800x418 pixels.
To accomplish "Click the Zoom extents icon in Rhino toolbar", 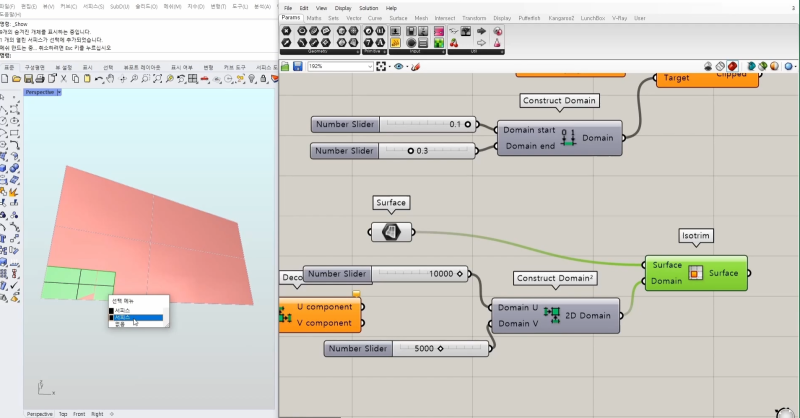I will tap(158, 79).
